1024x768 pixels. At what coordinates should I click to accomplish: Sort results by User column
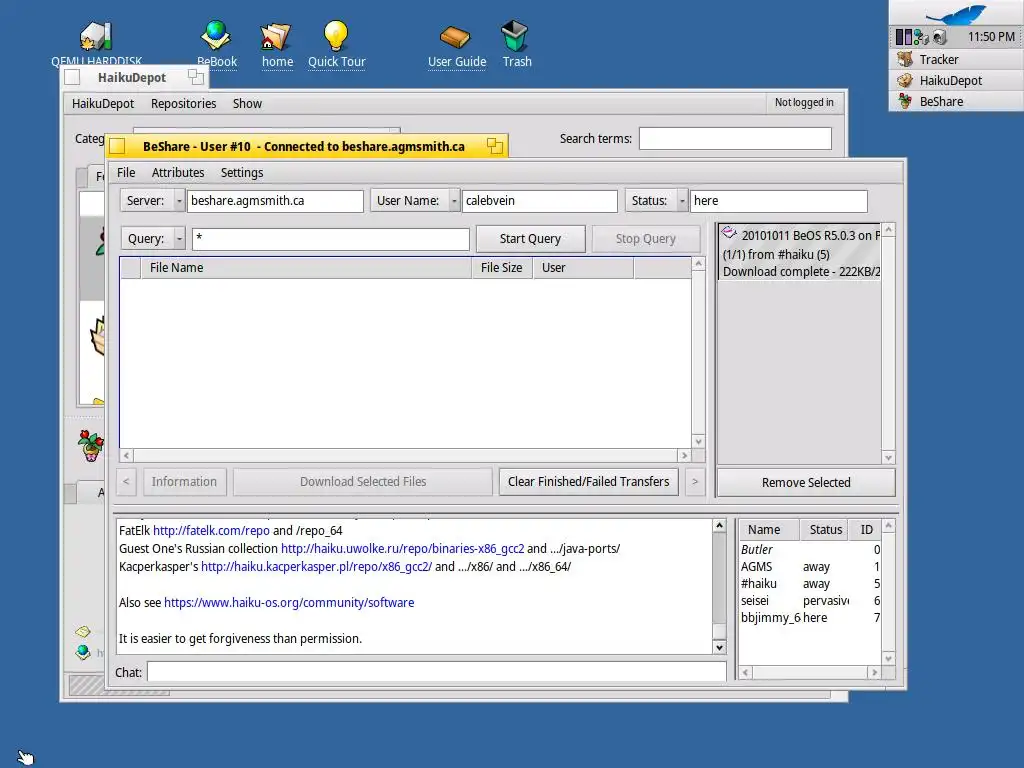(x=583, y=268)
